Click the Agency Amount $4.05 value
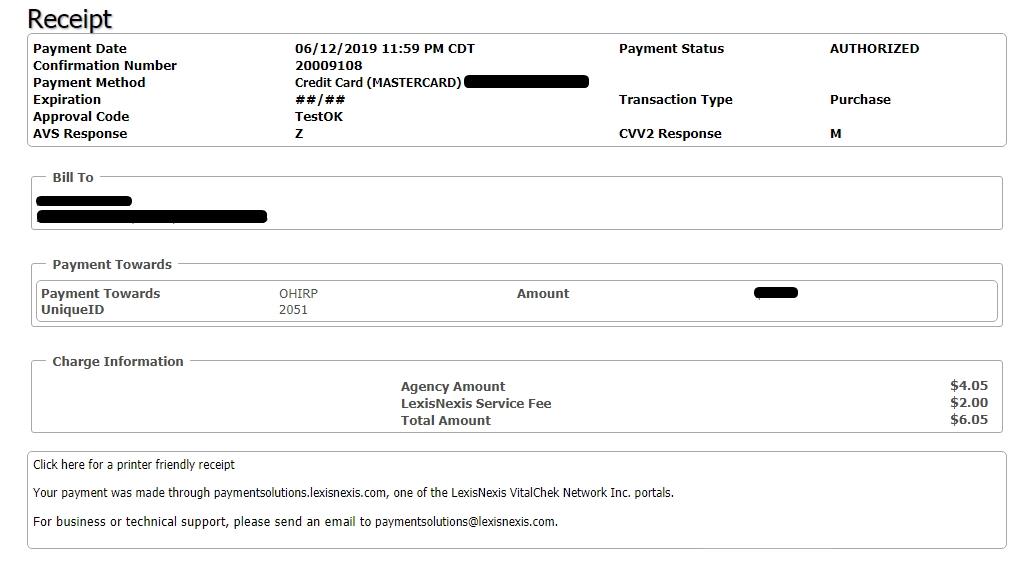Viewport: 1016px width, 561px height. (969, 386)
